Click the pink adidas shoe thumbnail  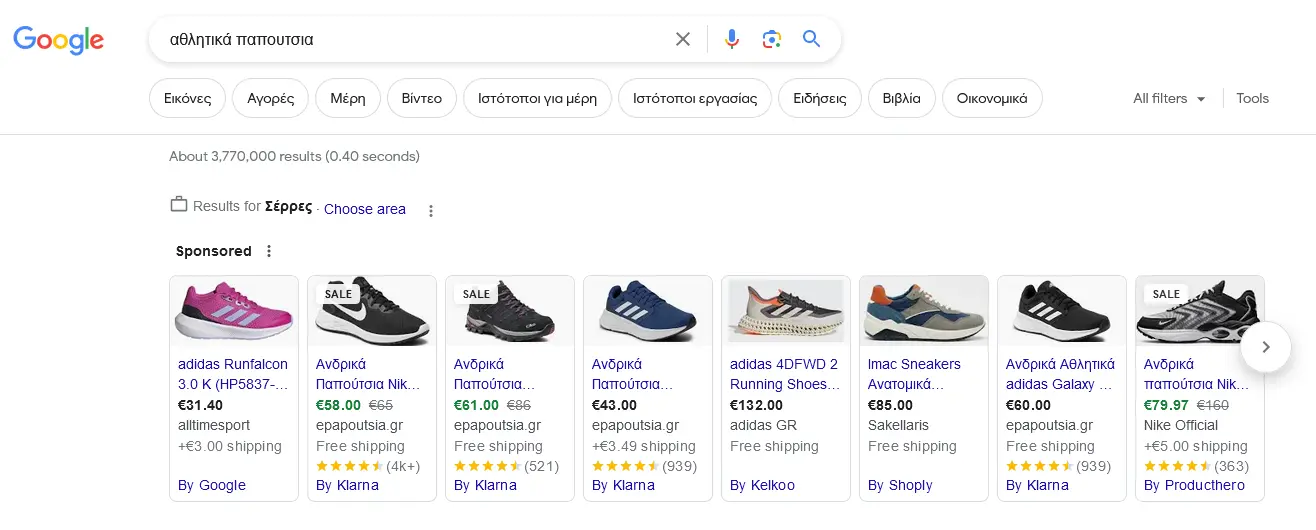(234, 311)
